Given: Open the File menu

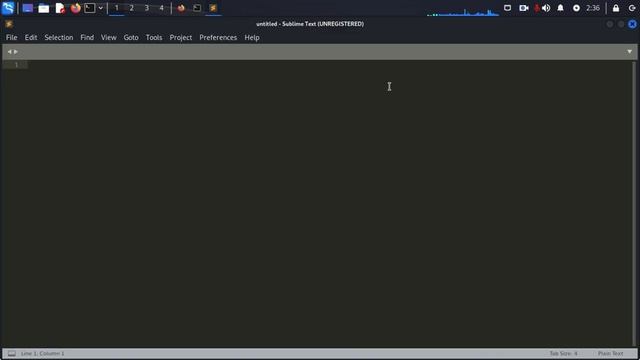Looking at the screenshot, I should (11, 38).
